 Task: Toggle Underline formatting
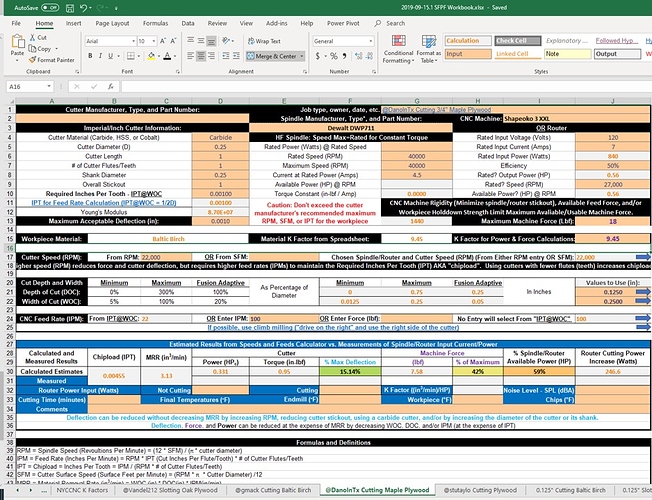(x=110, y=56)
